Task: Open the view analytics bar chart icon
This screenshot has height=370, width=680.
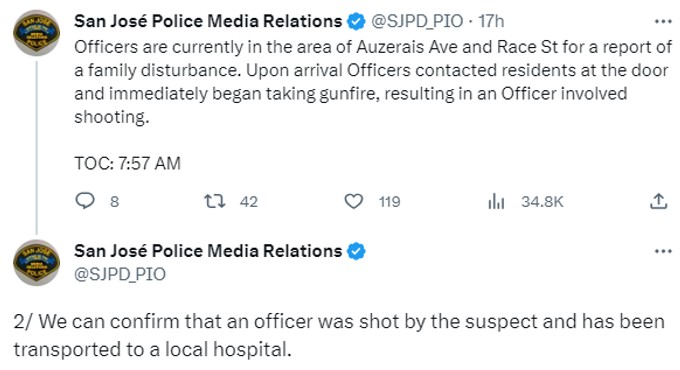Action: [496, 201]
